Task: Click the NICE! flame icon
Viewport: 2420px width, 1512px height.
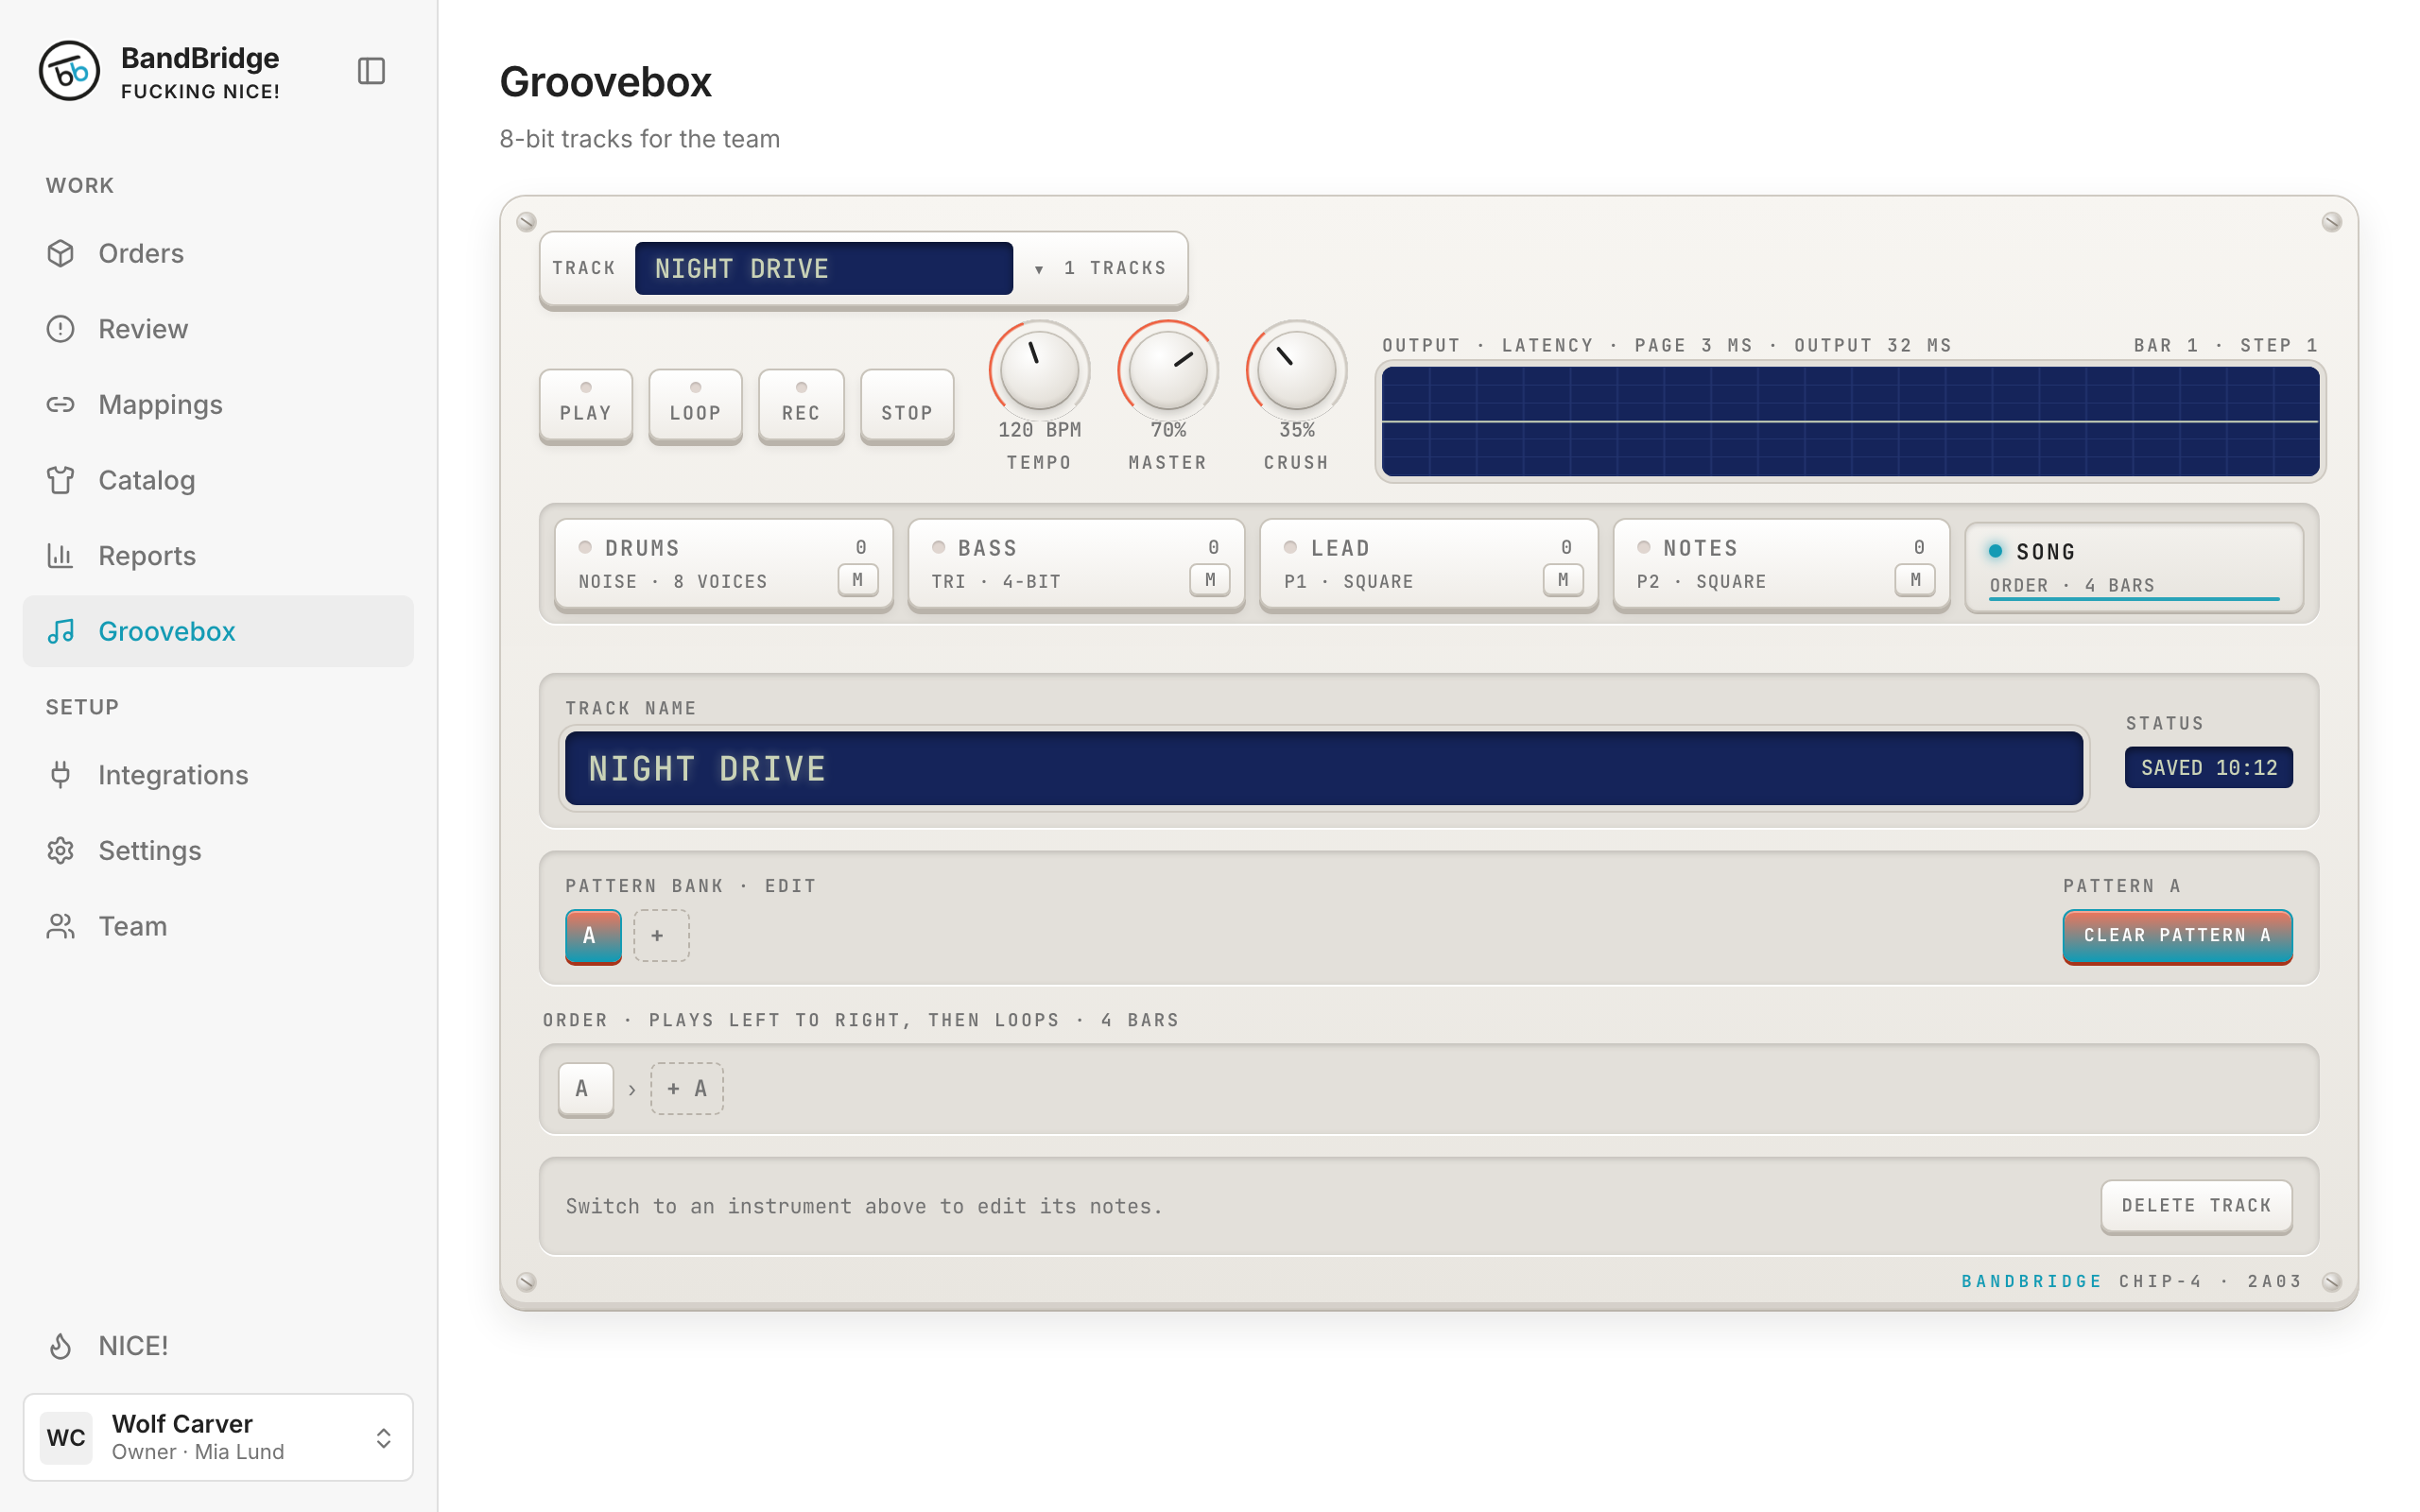Action: pos(61,1346)
